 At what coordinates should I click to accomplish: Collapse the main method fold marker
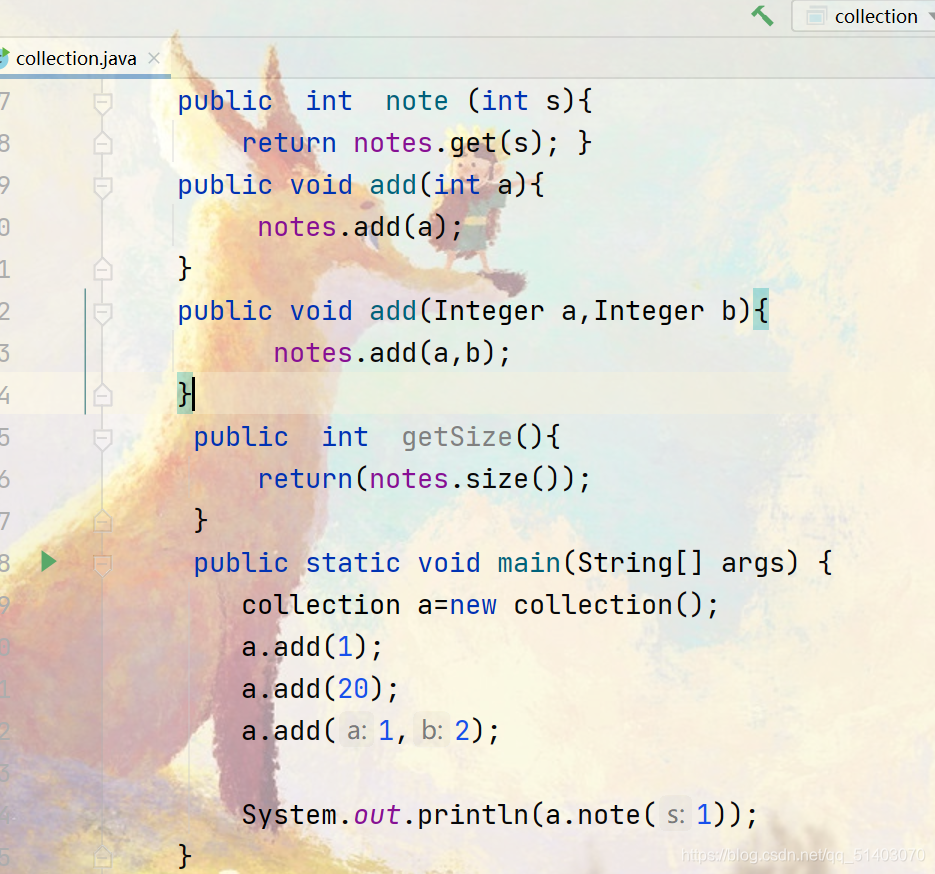tap(103, 565)
